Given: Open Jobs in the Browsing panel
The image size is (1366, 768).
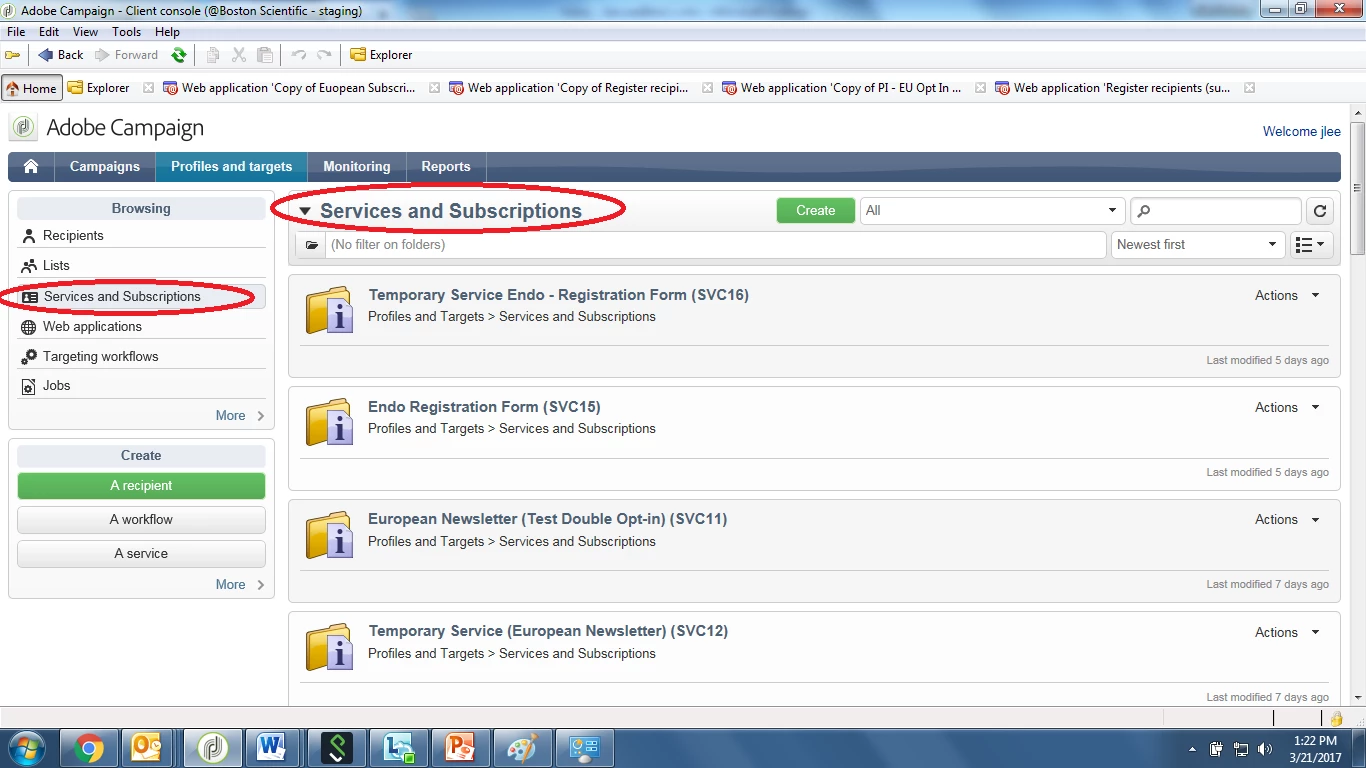Looking at the screenshot, I should click(x=56, y=386).
